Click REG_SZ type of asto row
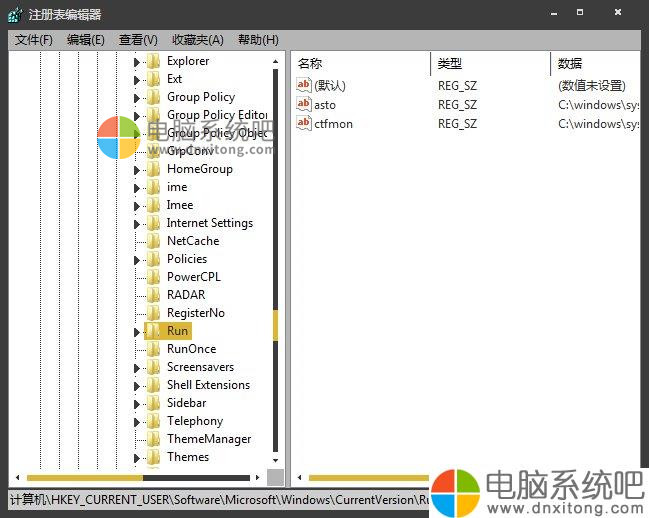649x518 pixels. (x=457, y=105)
